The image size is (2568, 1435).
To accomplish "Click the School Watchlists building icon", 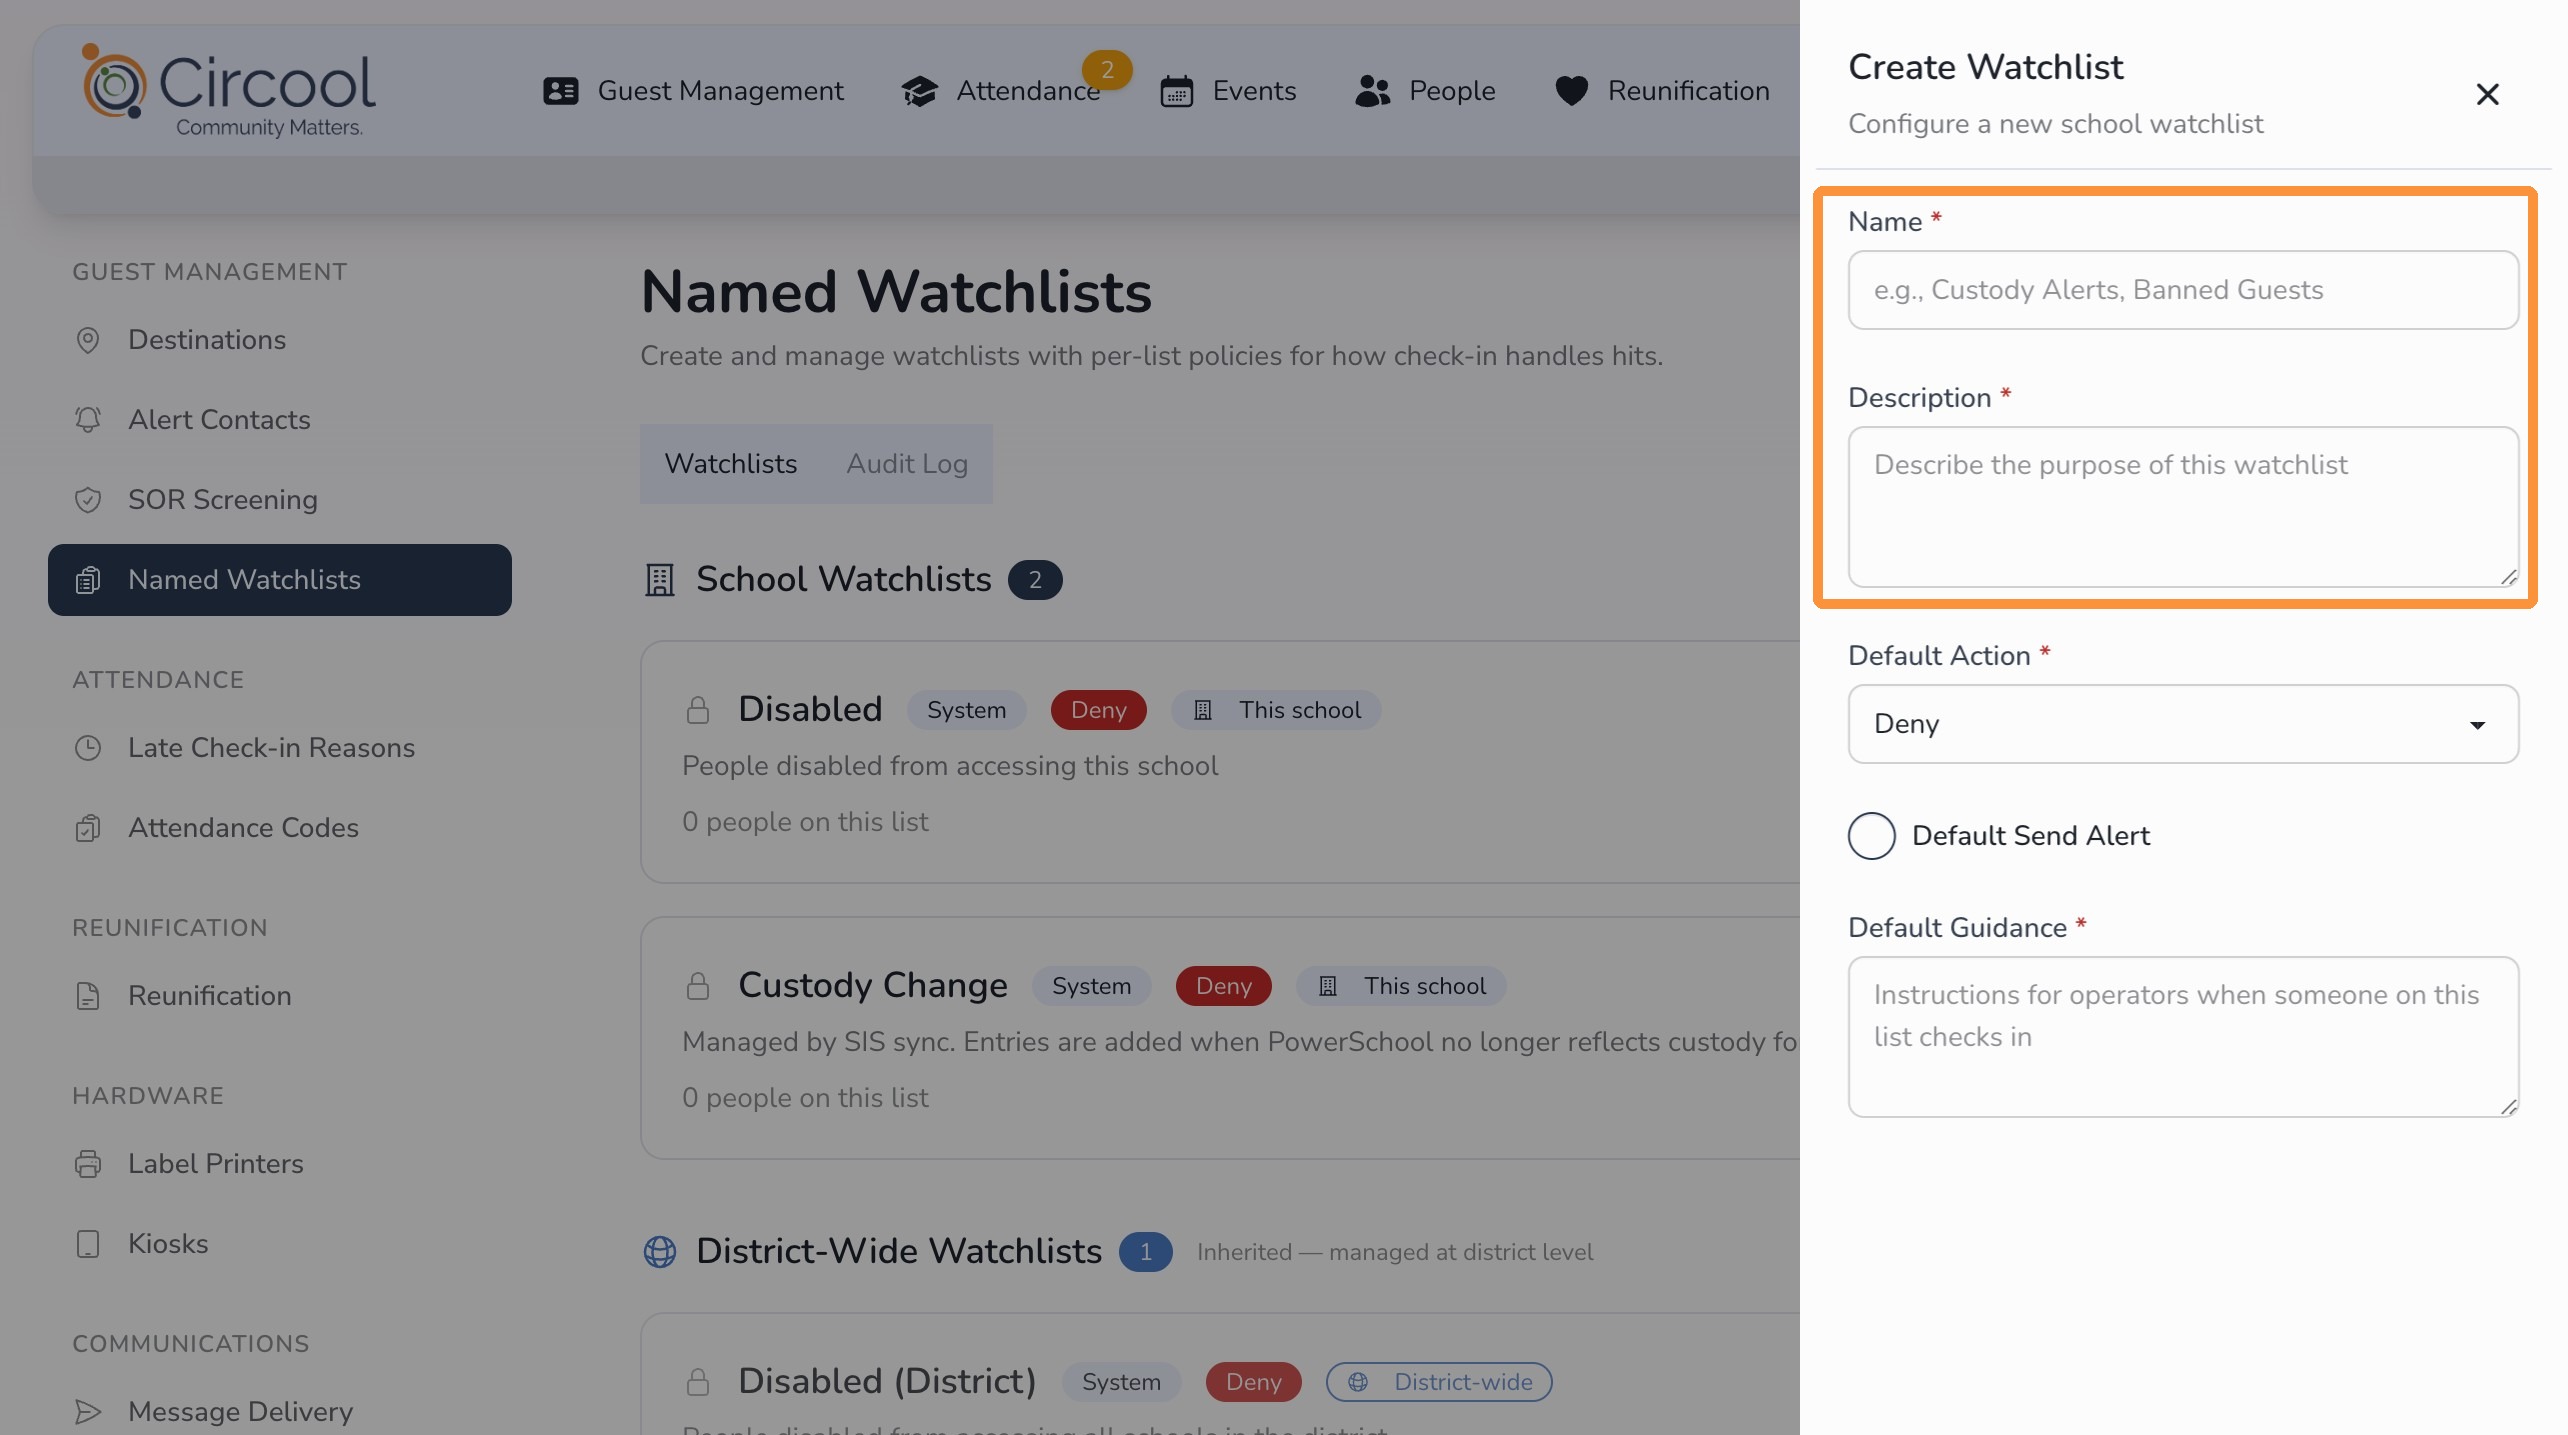I will (660, 580).
